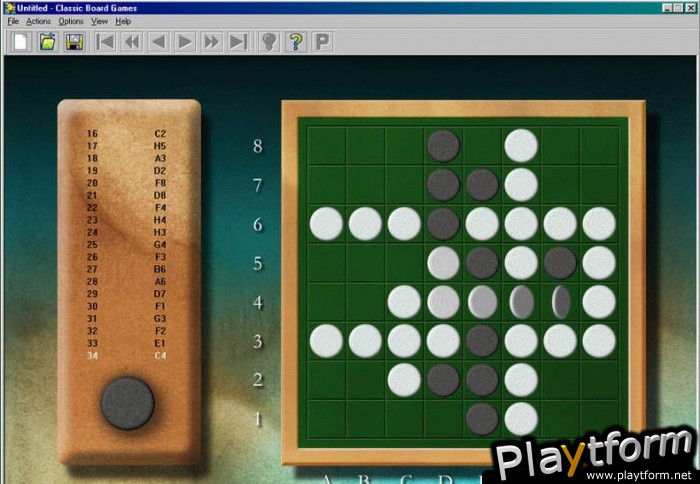Fast-forward moves with the double-right arrow
Screen dimensions: 700x484
pyautogui.click(x=211, y=42)
